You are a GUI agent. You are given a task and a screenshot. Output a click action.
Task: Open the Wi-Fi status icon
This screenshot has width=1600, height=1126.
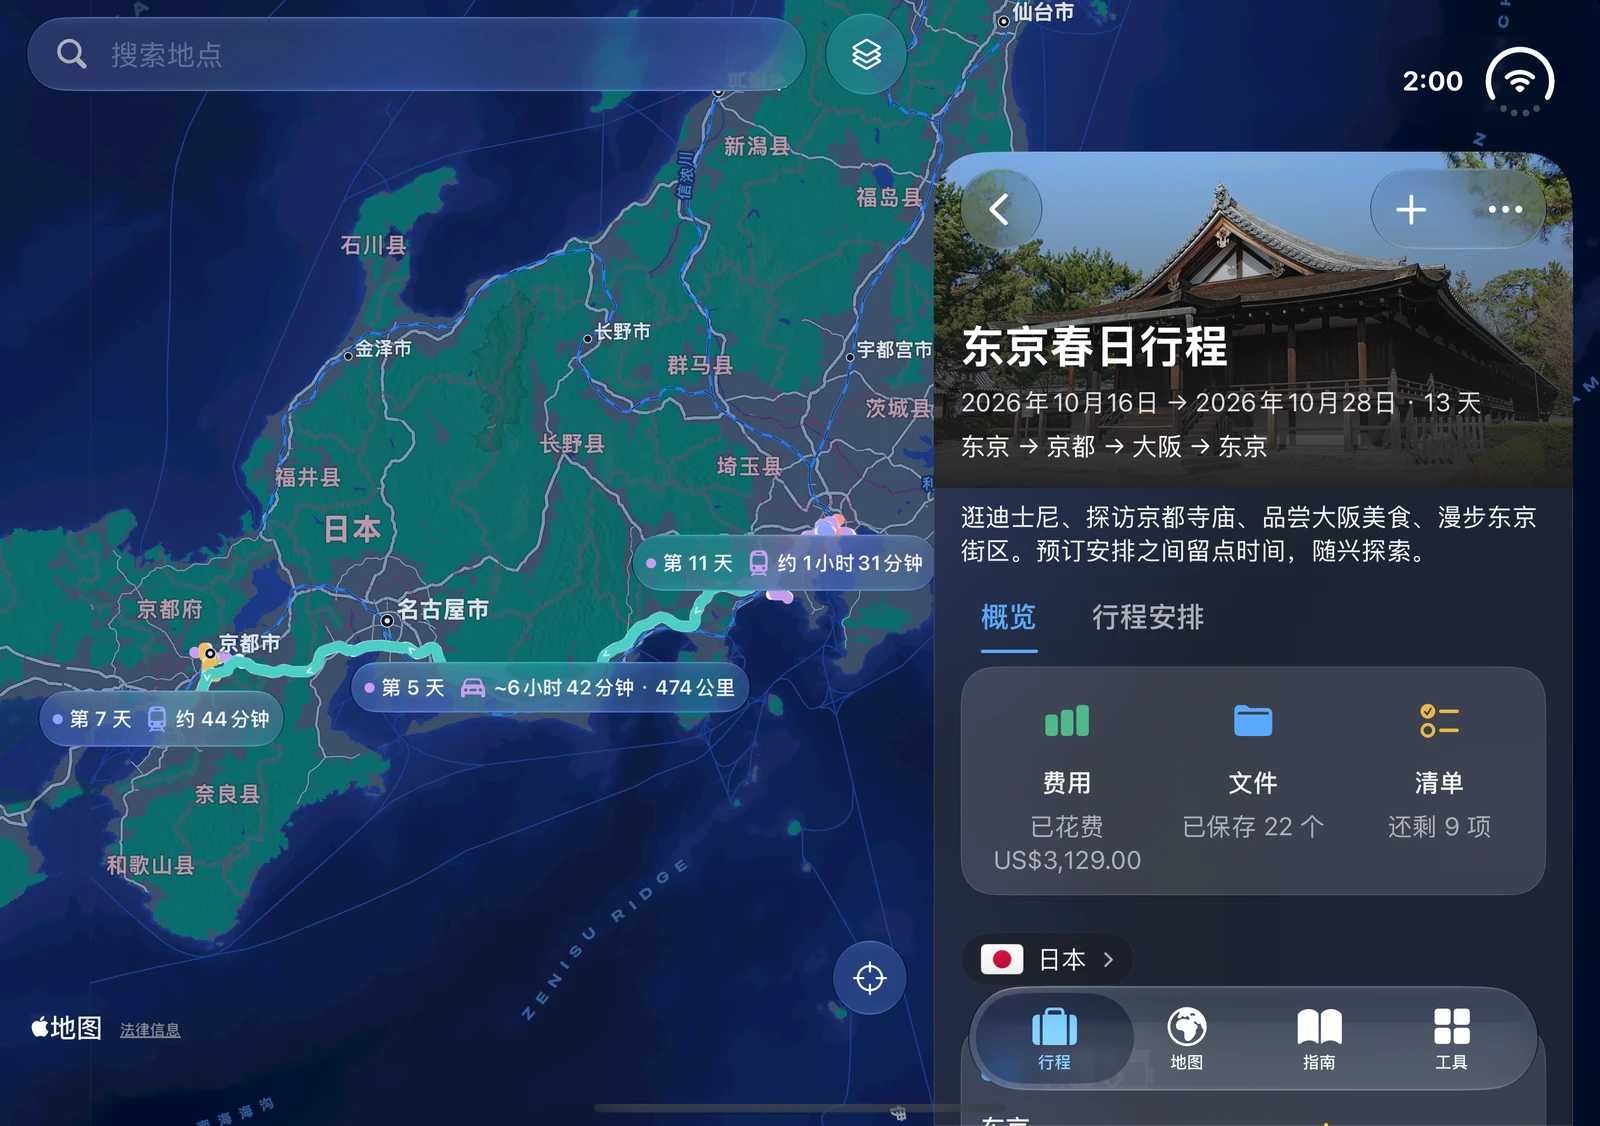[1520, 81]
